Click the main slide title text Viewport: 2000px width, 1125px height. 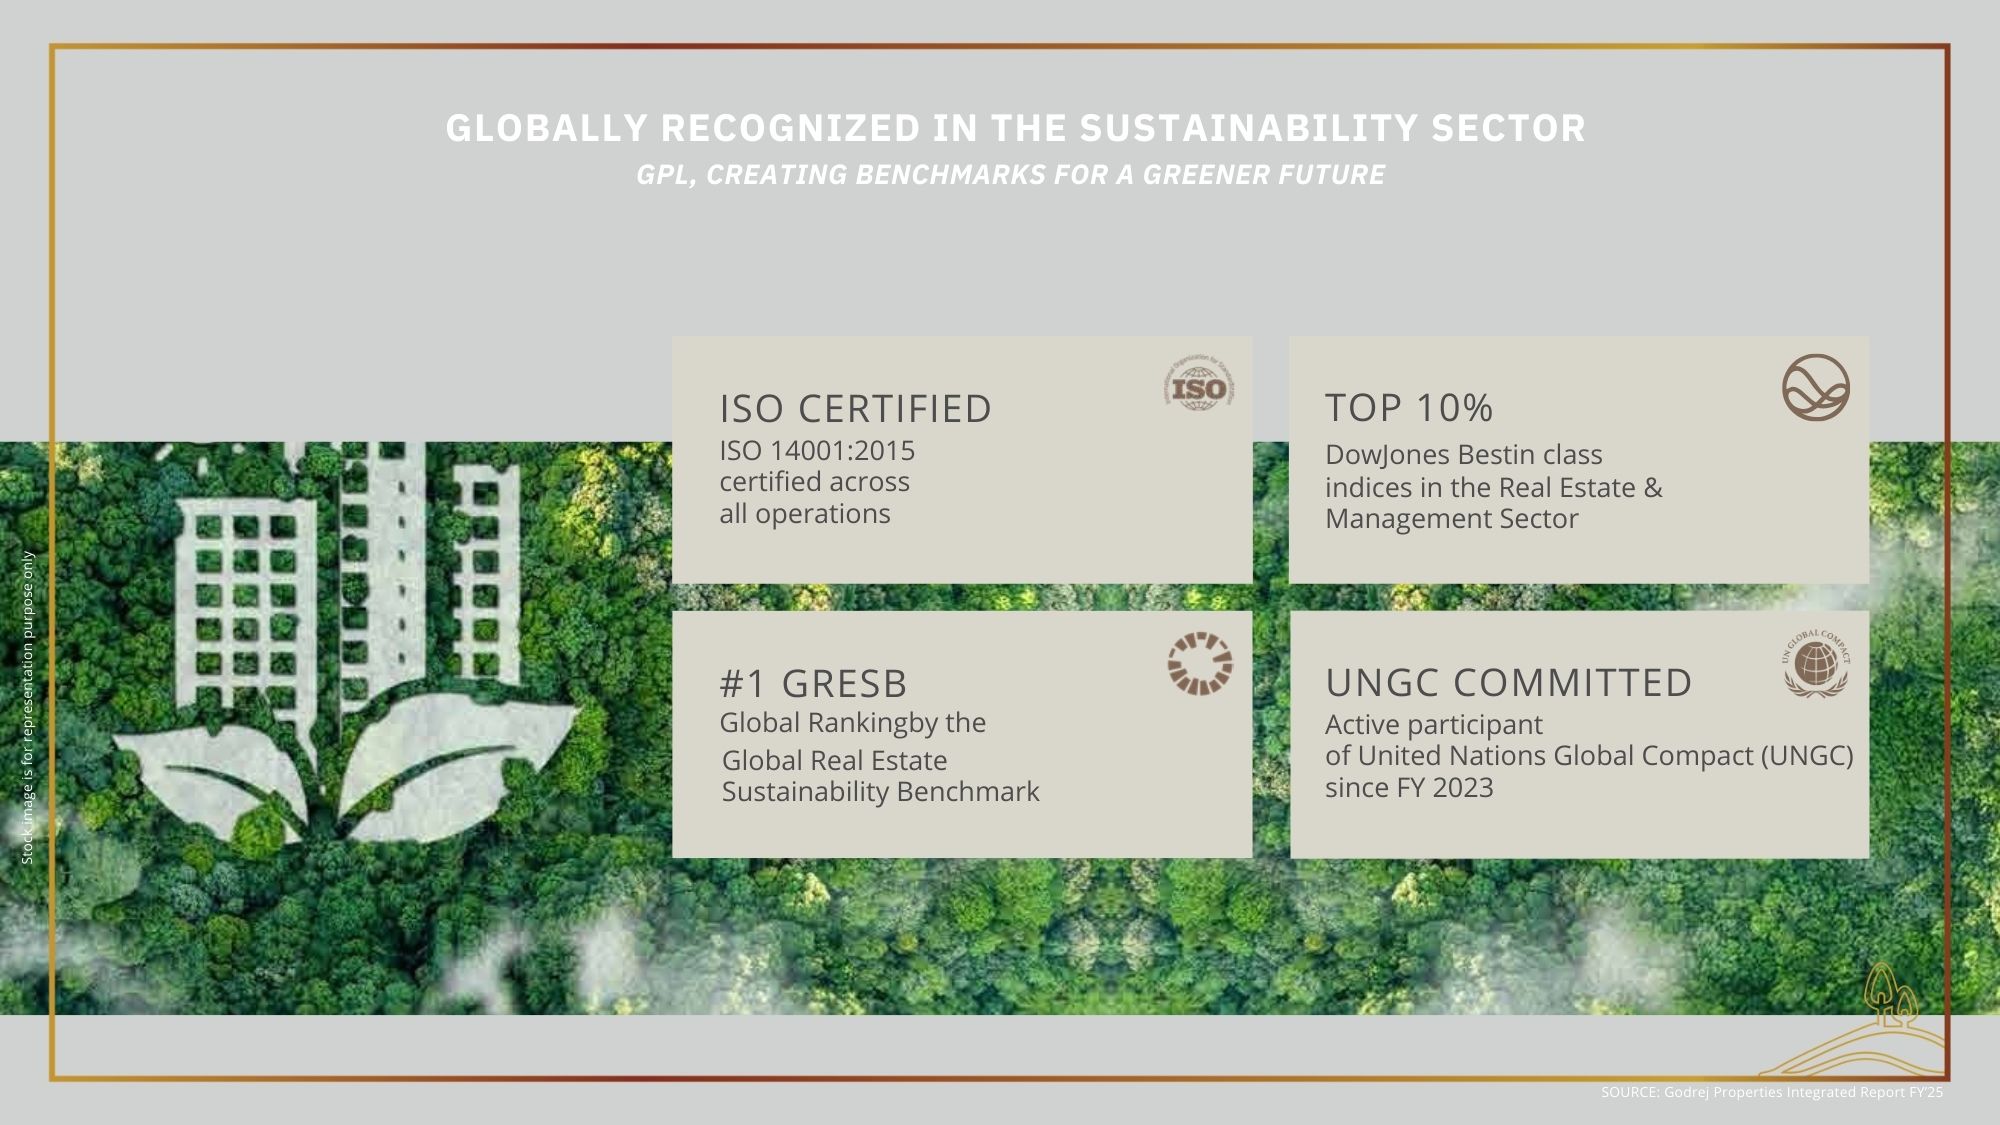1015,128
